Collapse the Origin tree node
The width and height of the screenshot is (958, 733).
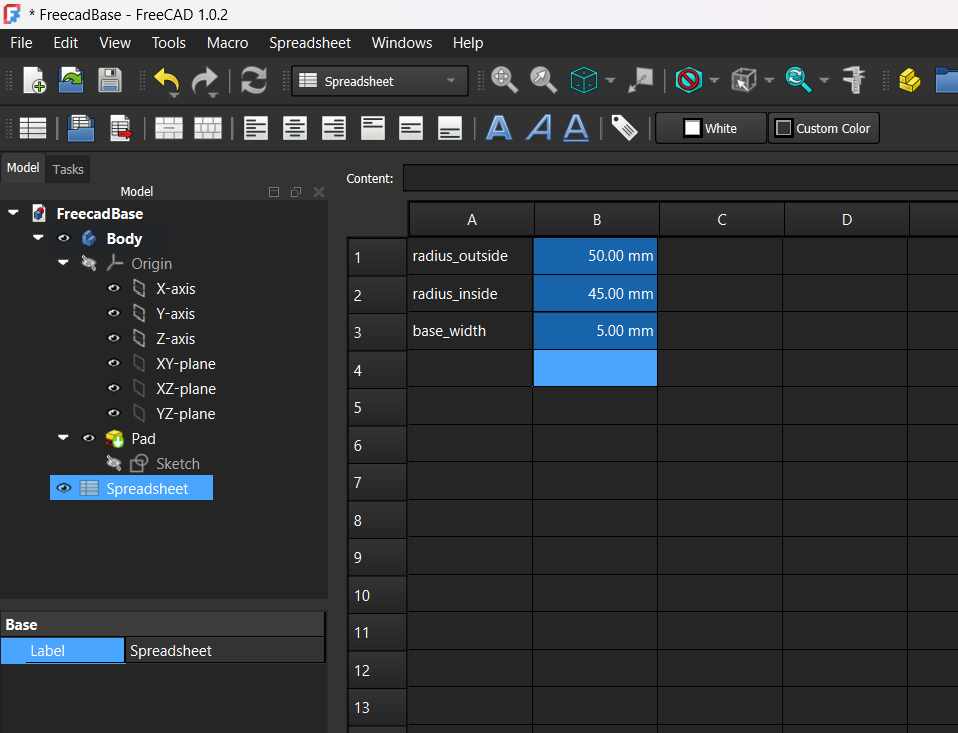(64, 264)
